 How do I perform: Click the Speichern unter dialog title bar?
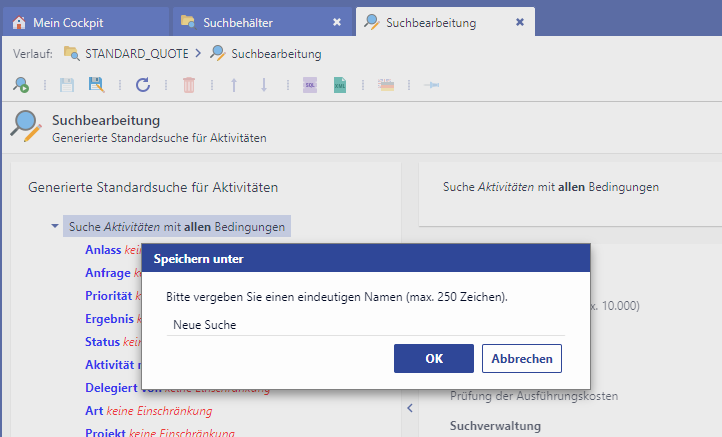pyautogui.click(x=366, y=258)
